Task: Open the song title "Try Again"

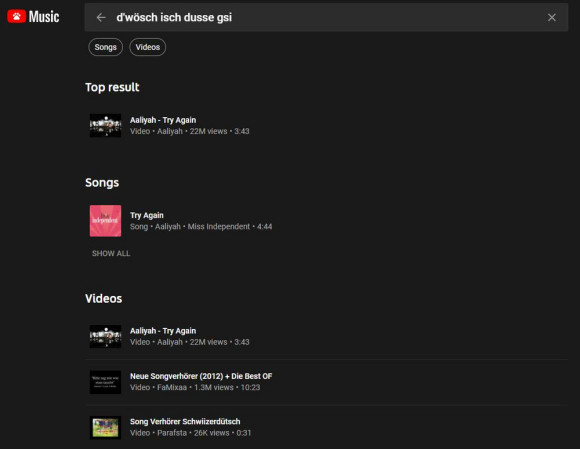Action: (146, 215)
